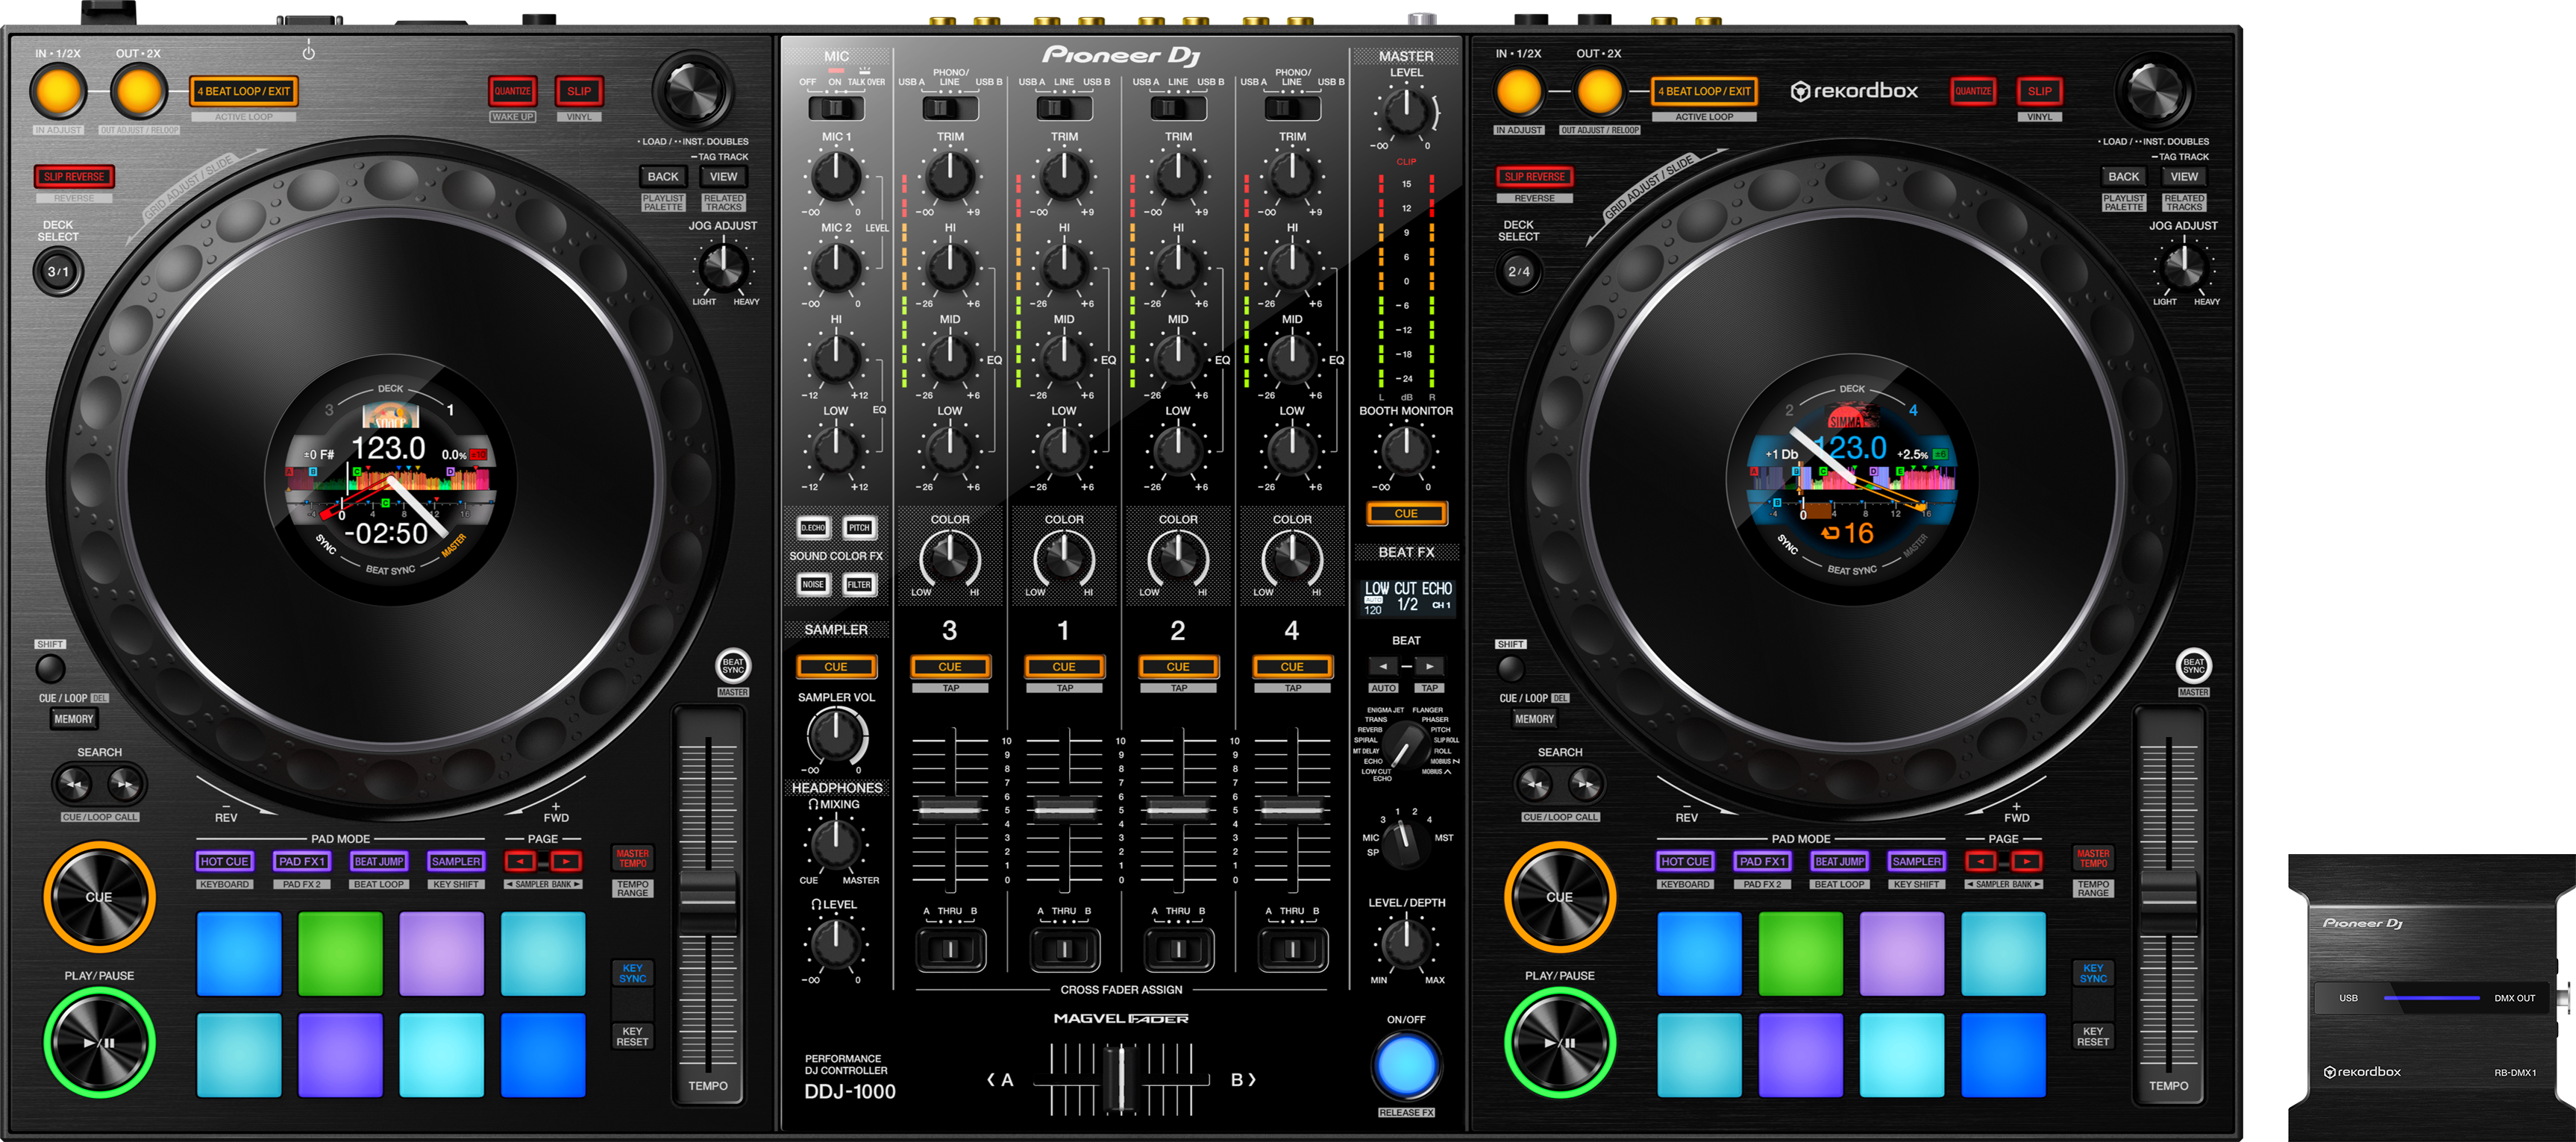2576x1142 pixels.
Task: Click left deck Beat Sync round button
Action: tap(733, 665)
